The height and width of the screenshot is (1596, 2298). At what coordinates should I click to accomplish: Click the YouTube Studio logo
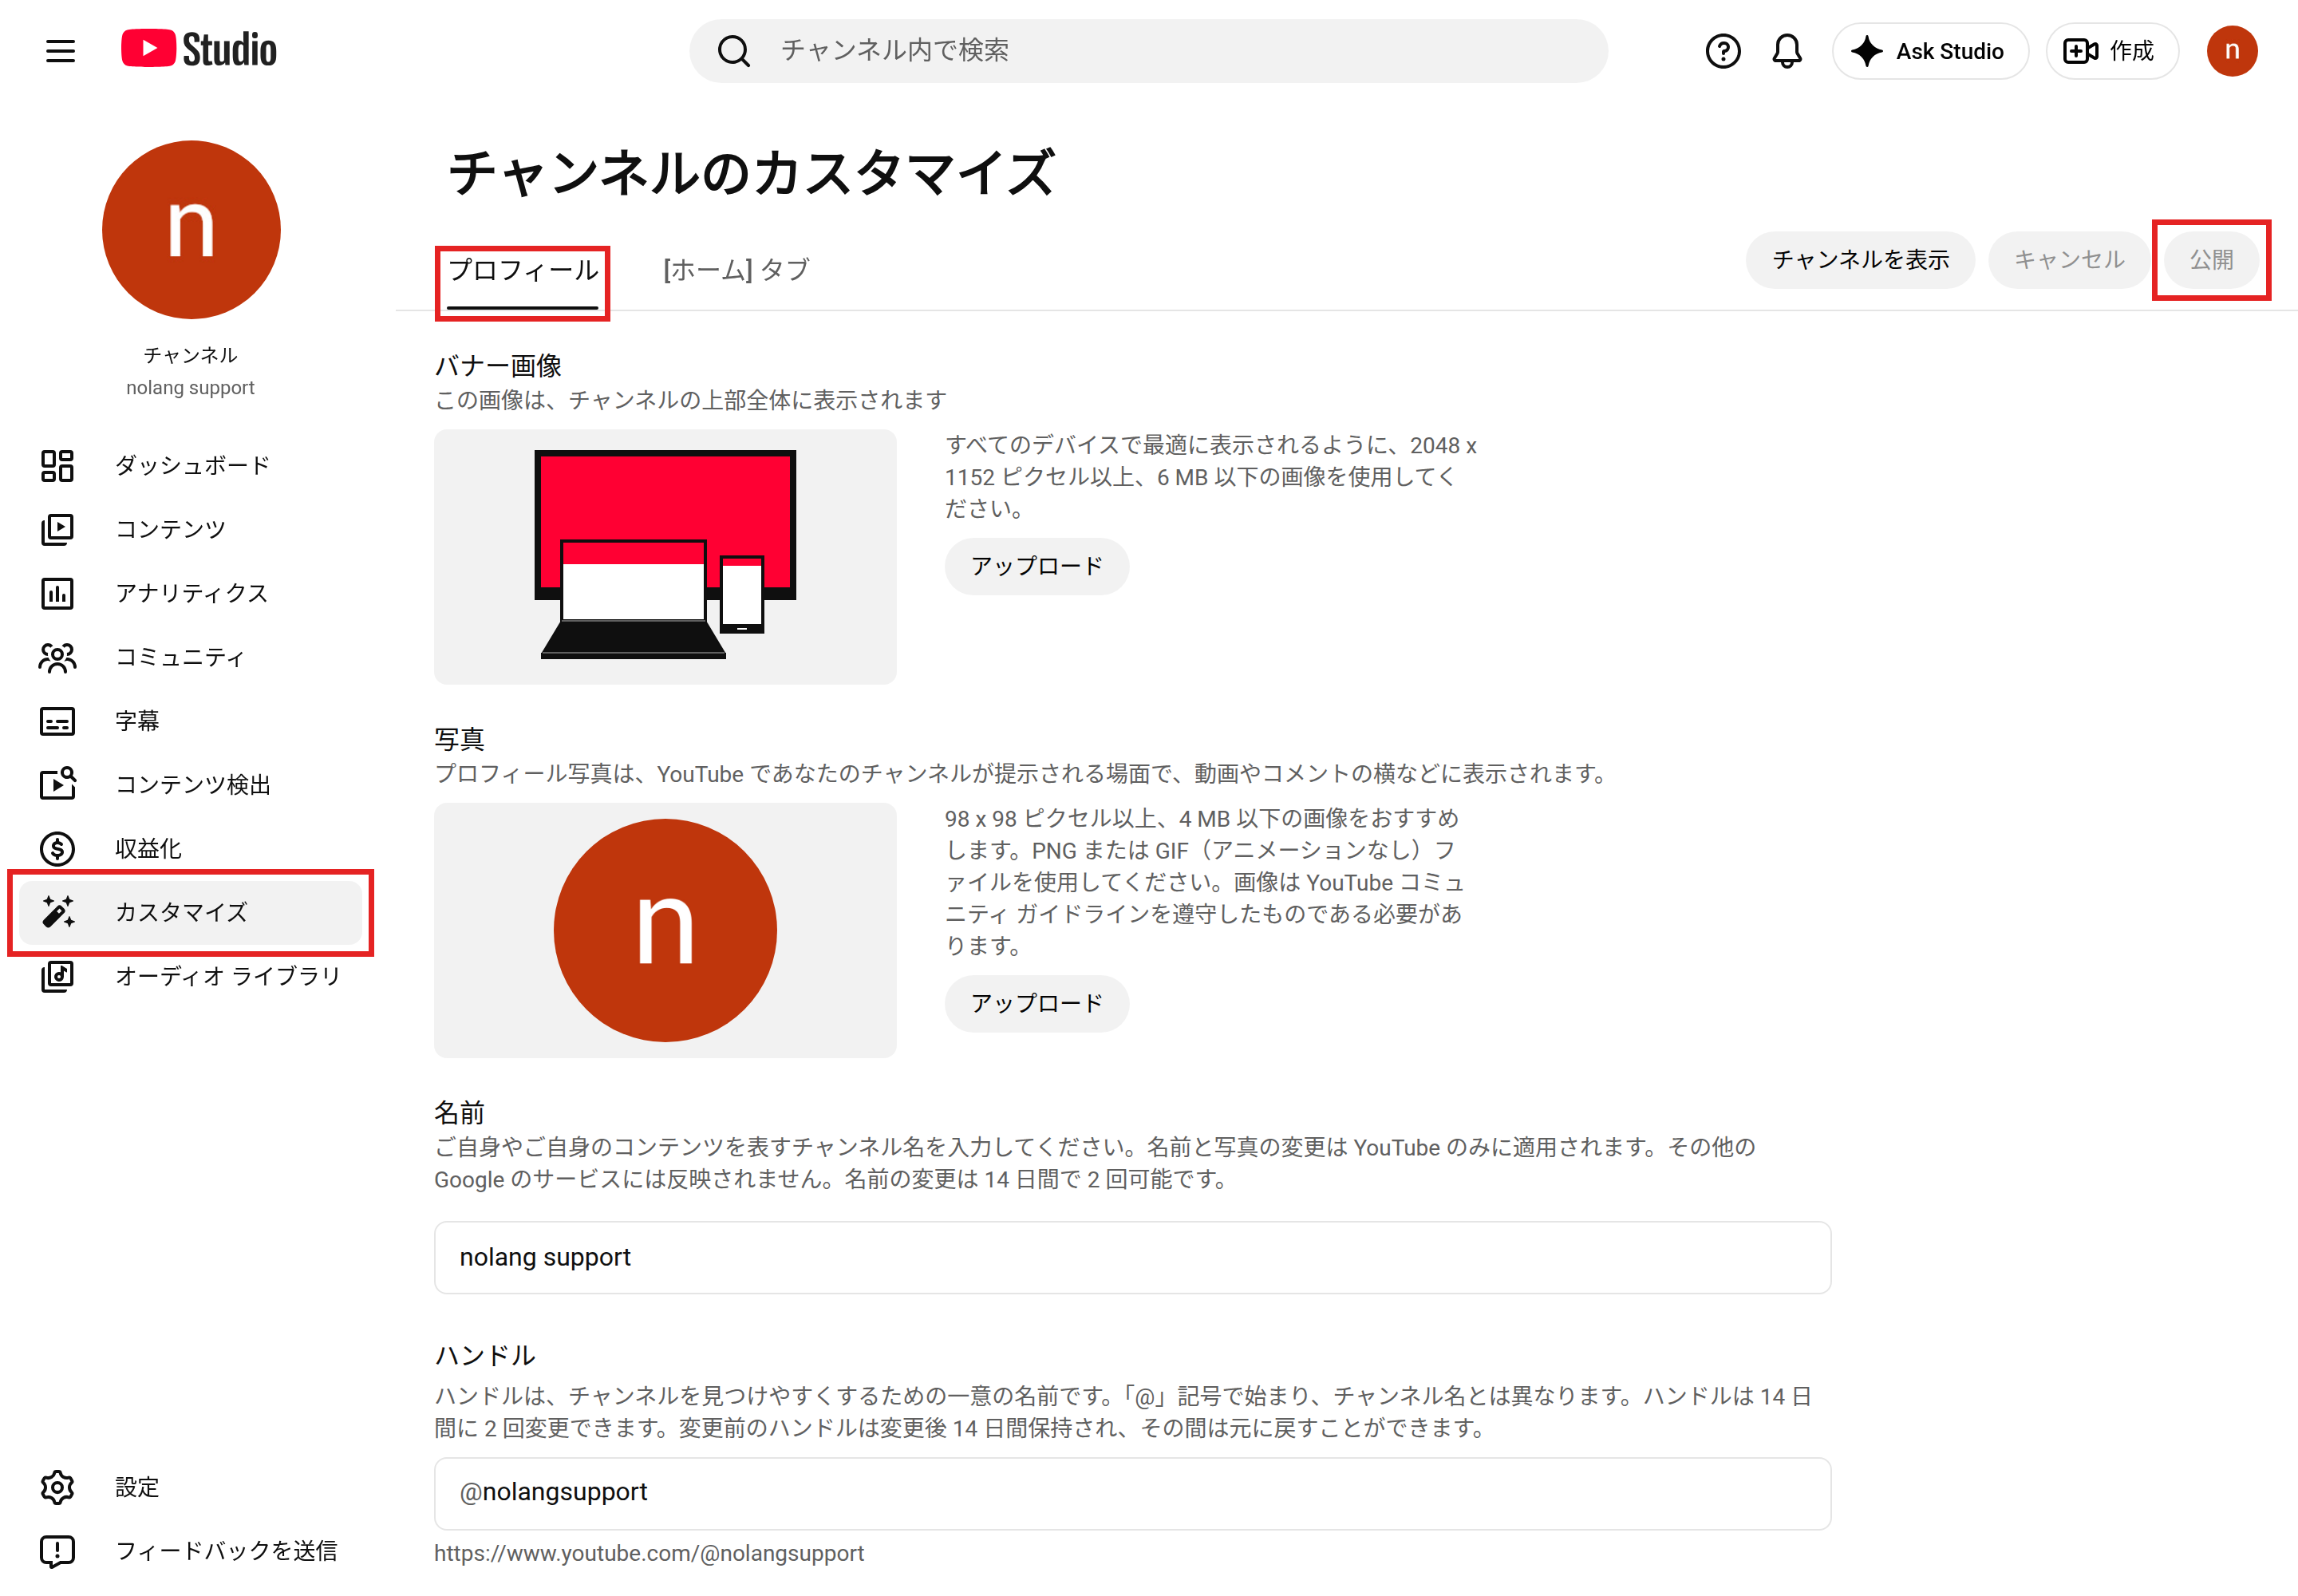click(199, 50)
